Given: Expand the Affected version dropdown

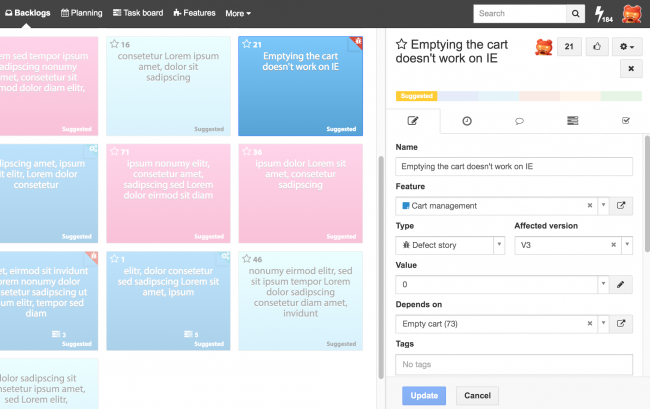Looking at the screenshot, I should (627, 244).
